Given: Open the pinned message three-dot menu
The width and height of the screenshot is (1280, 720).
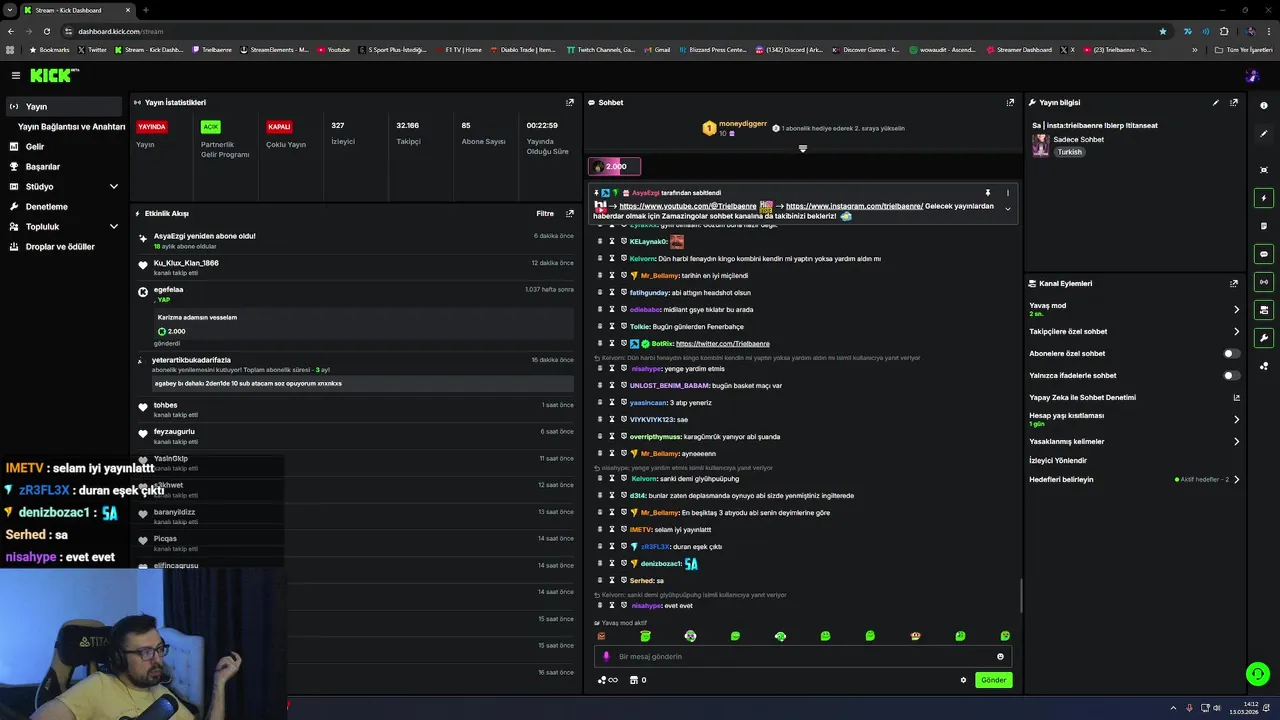Looking at the screenshot, I should click(x=1007, y=193).
